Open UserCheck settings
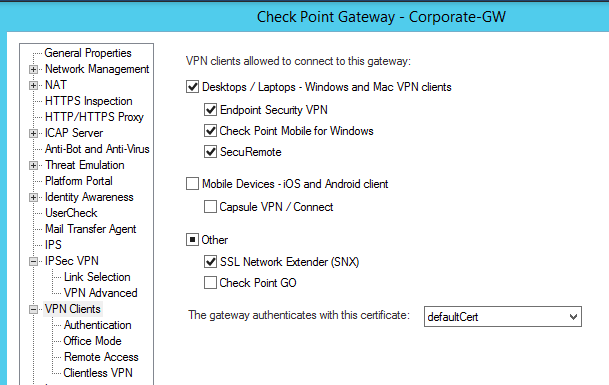The height and width of the screenshot is (385, 609). [71, 213]
